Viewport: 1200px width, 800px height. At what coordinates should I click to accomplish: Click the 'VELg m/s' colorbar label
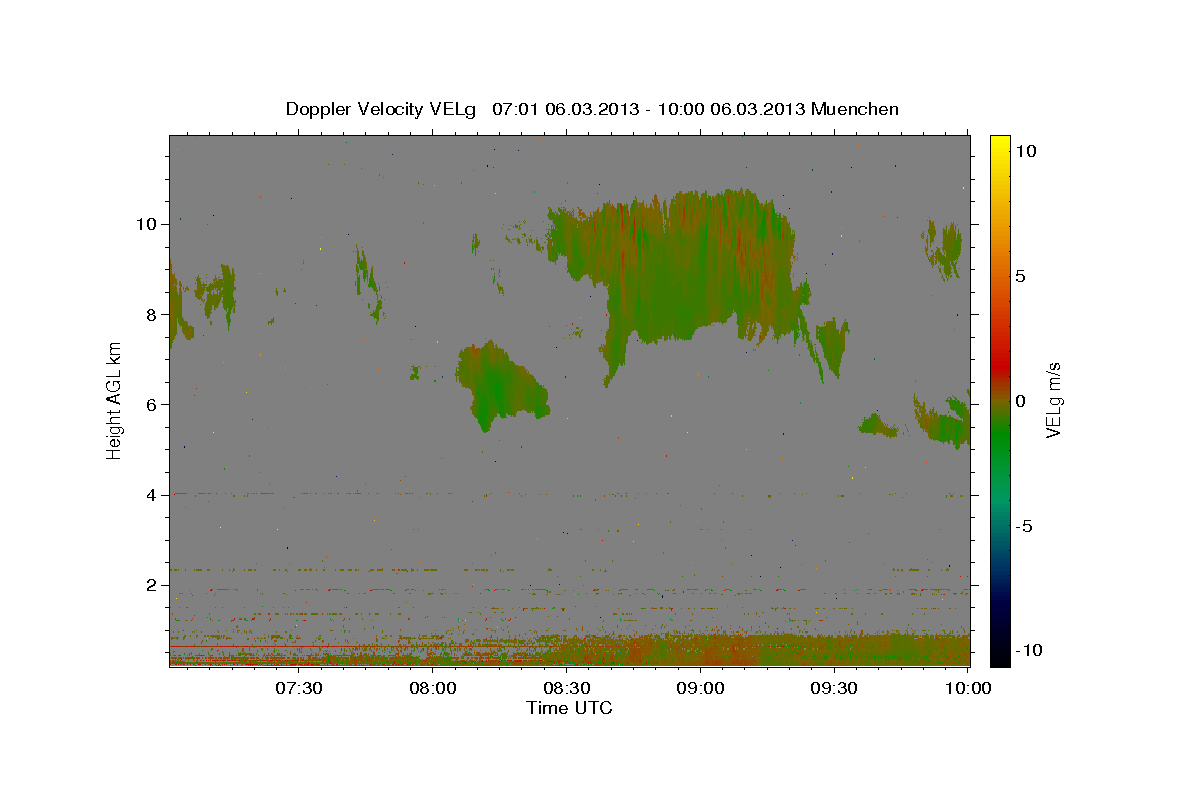click(x=1053, y=401)
